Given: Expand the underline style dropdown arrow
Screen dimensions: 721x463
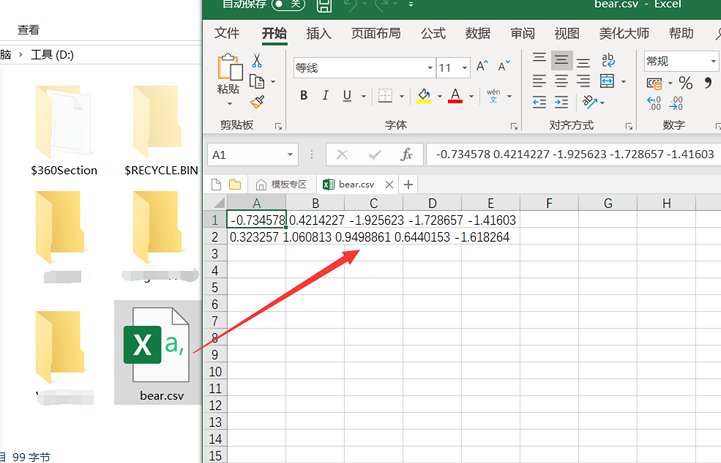Looking at the screenshot, I should [364, 96].
